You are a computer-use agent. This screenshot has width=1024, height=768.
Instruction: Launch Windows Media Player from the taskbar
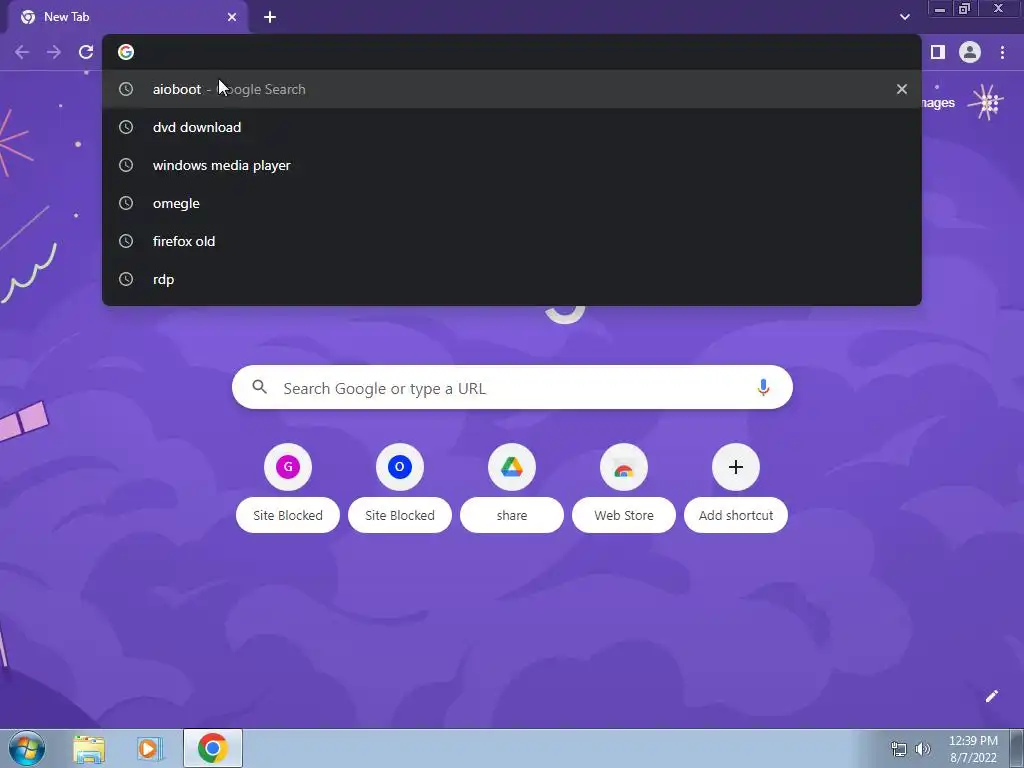point(150,749)
